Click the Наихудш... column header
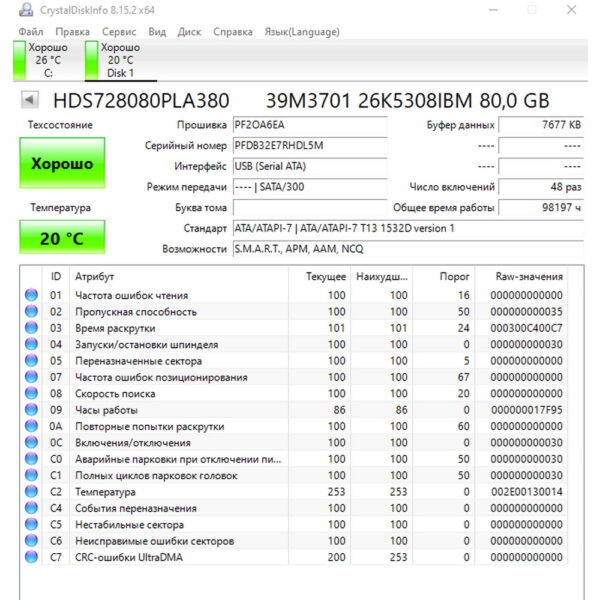600x600 pixels. pyautogui.click(x=382, y=276)
